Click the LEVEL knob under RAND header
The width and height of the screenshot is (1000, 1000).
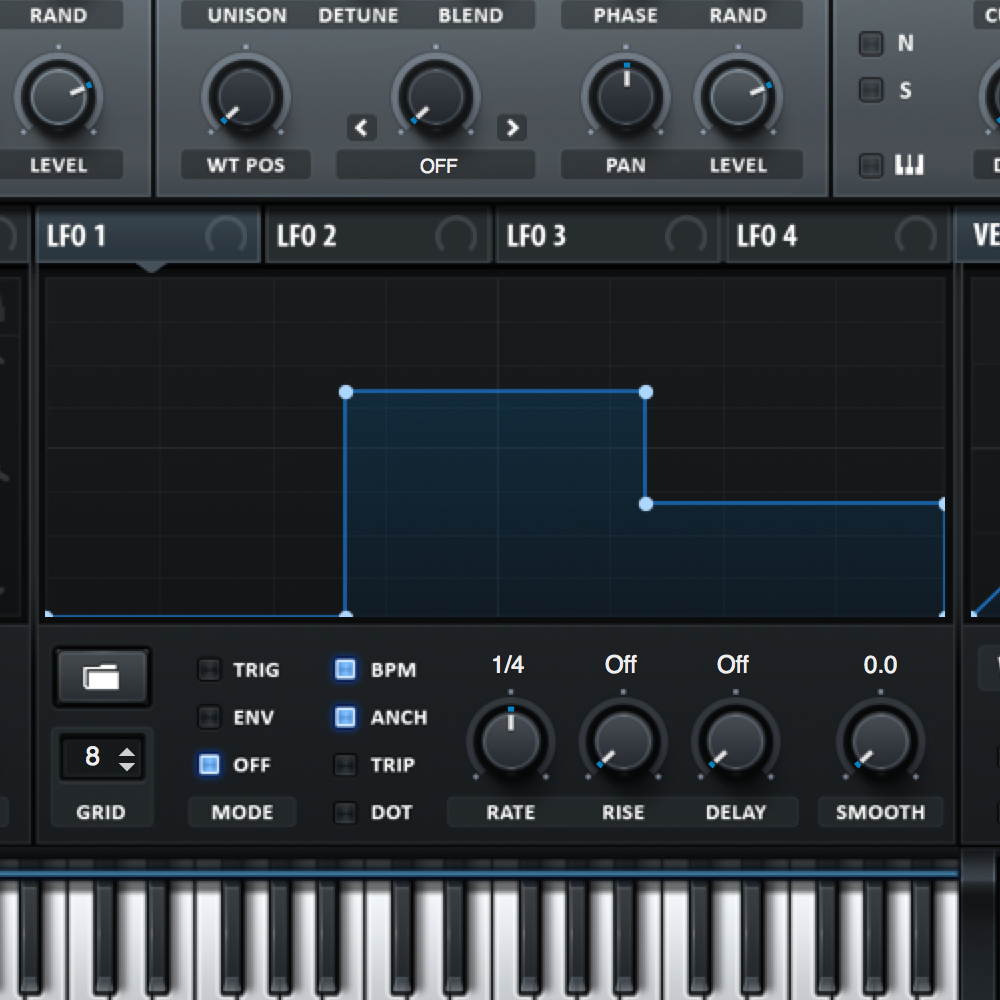coord(58,97)
